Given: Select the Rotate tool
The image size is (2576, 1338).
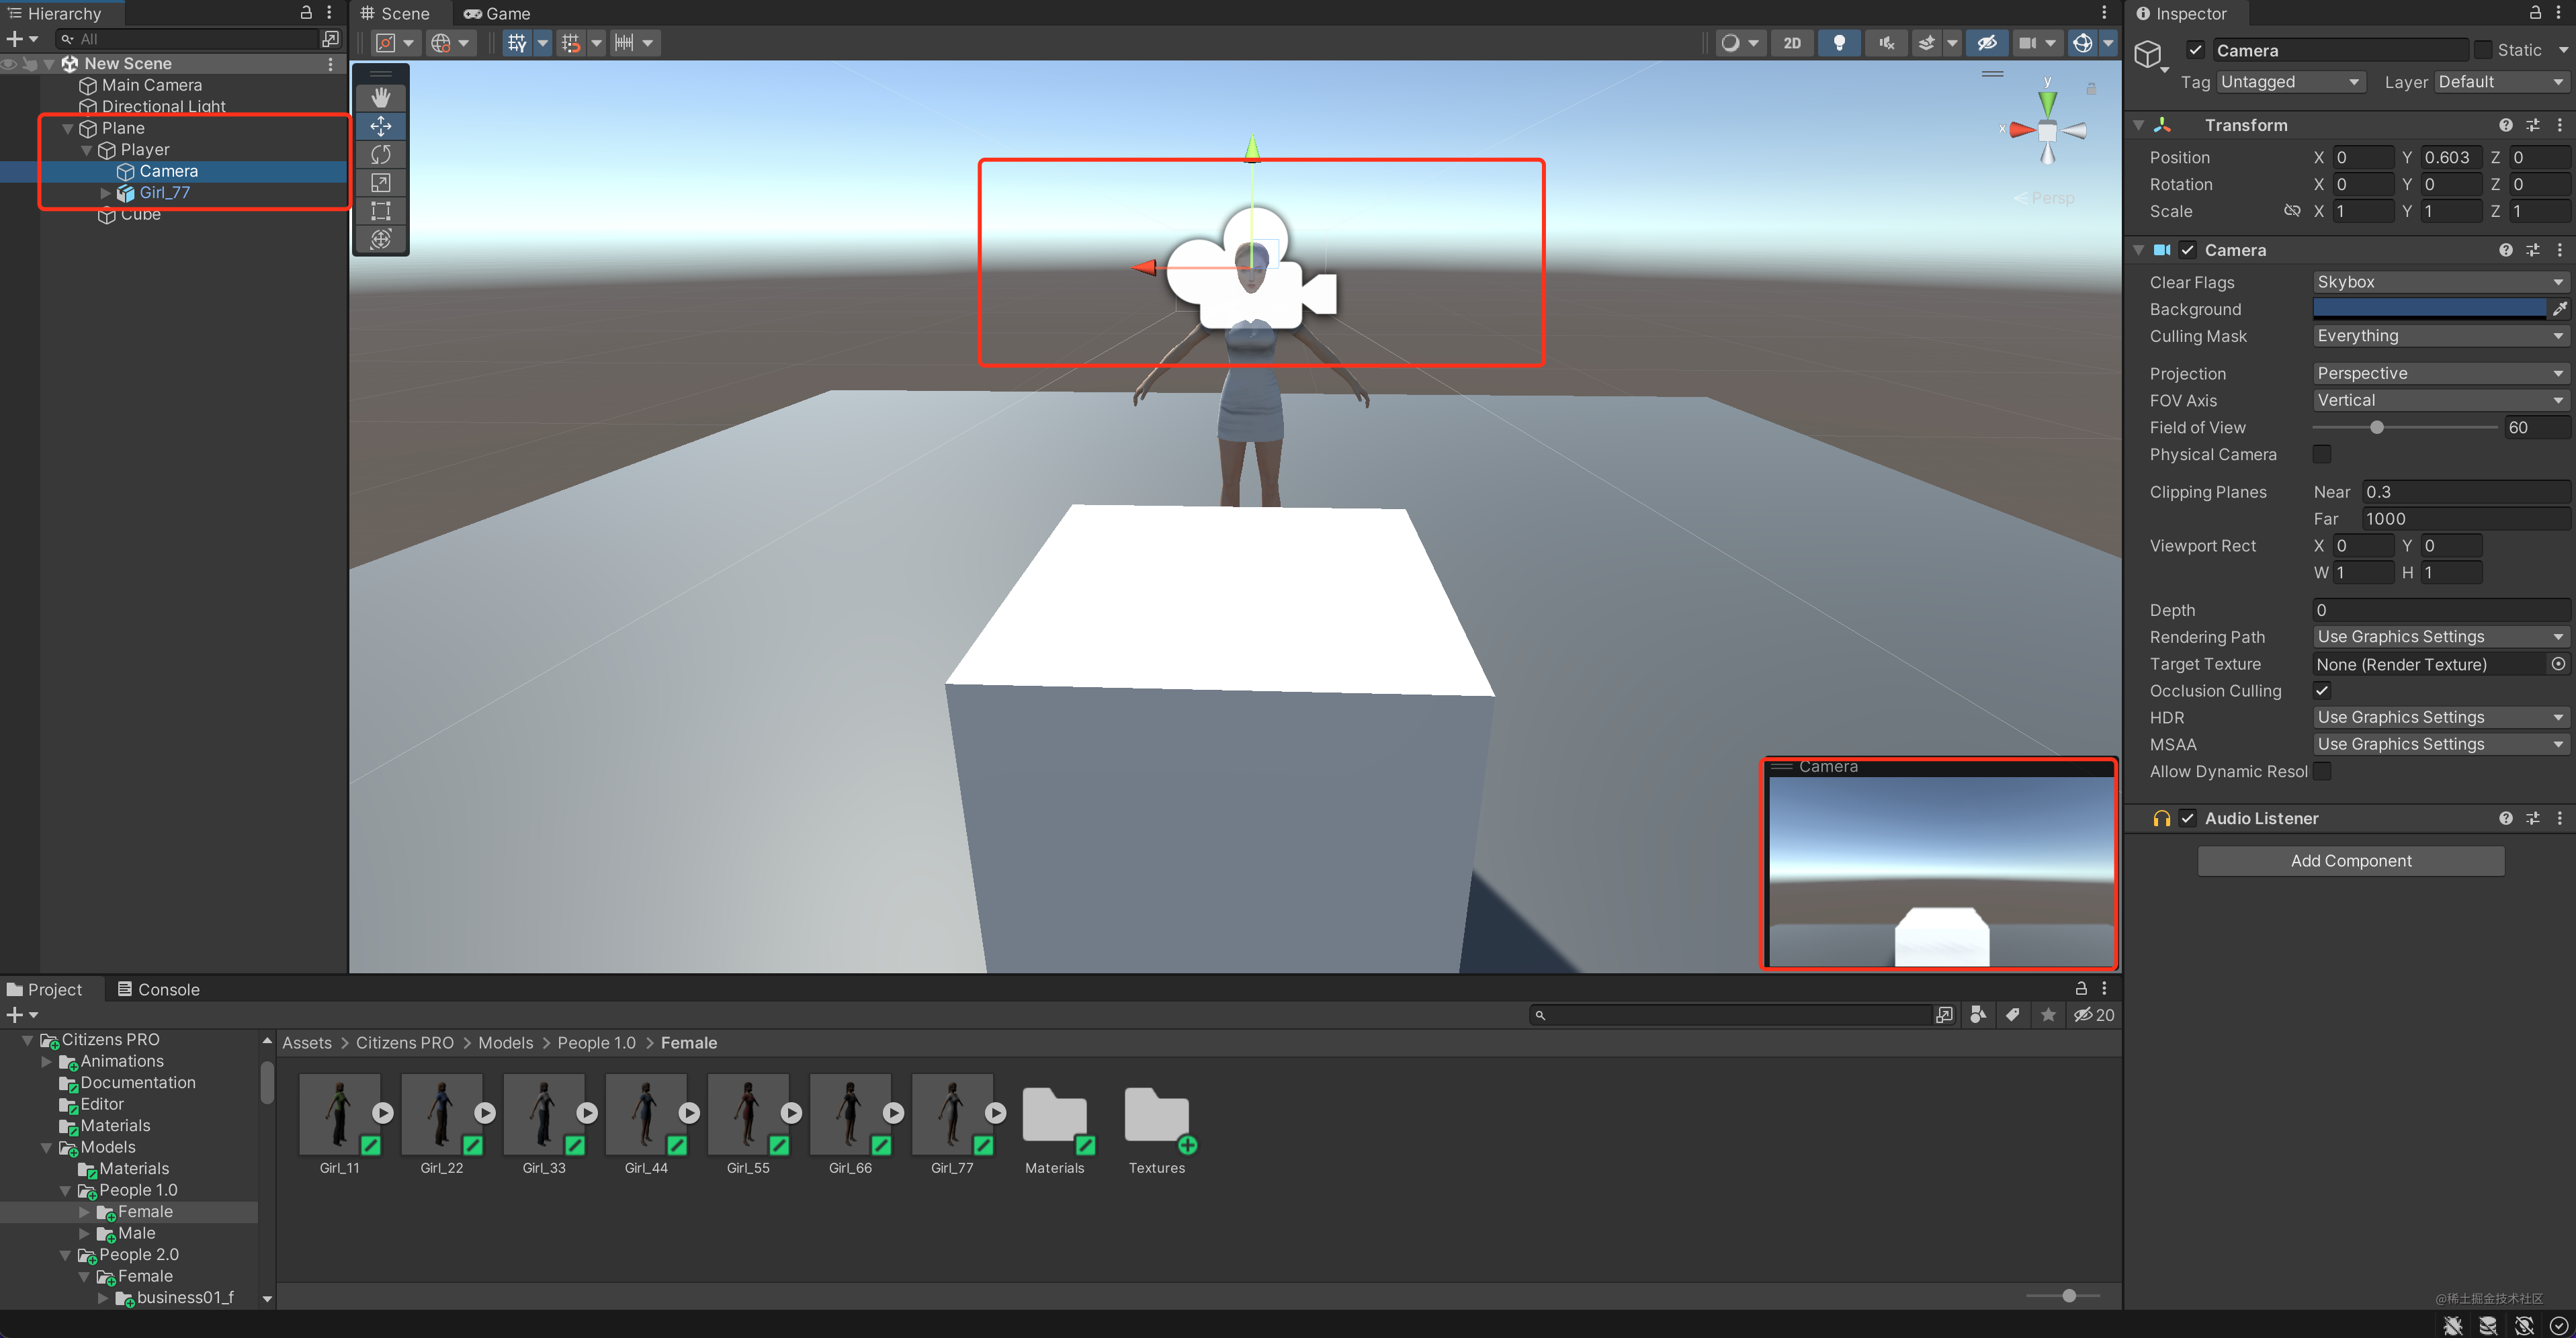Looking at the screenshot, I should click(x=381, y=154).
